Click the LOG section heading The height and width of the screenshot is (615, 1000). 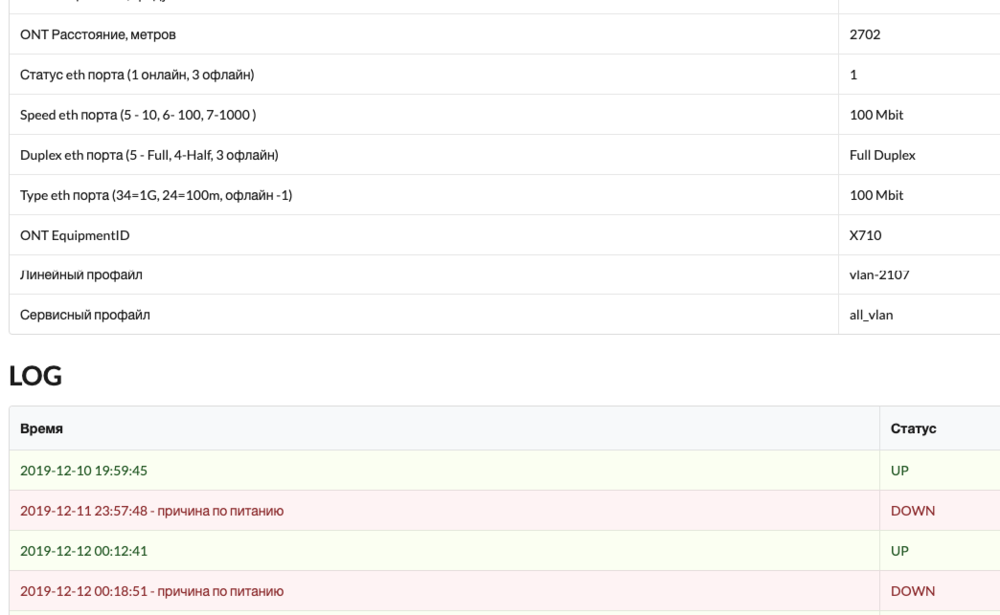pyautogui.click(x=36, y=376)
